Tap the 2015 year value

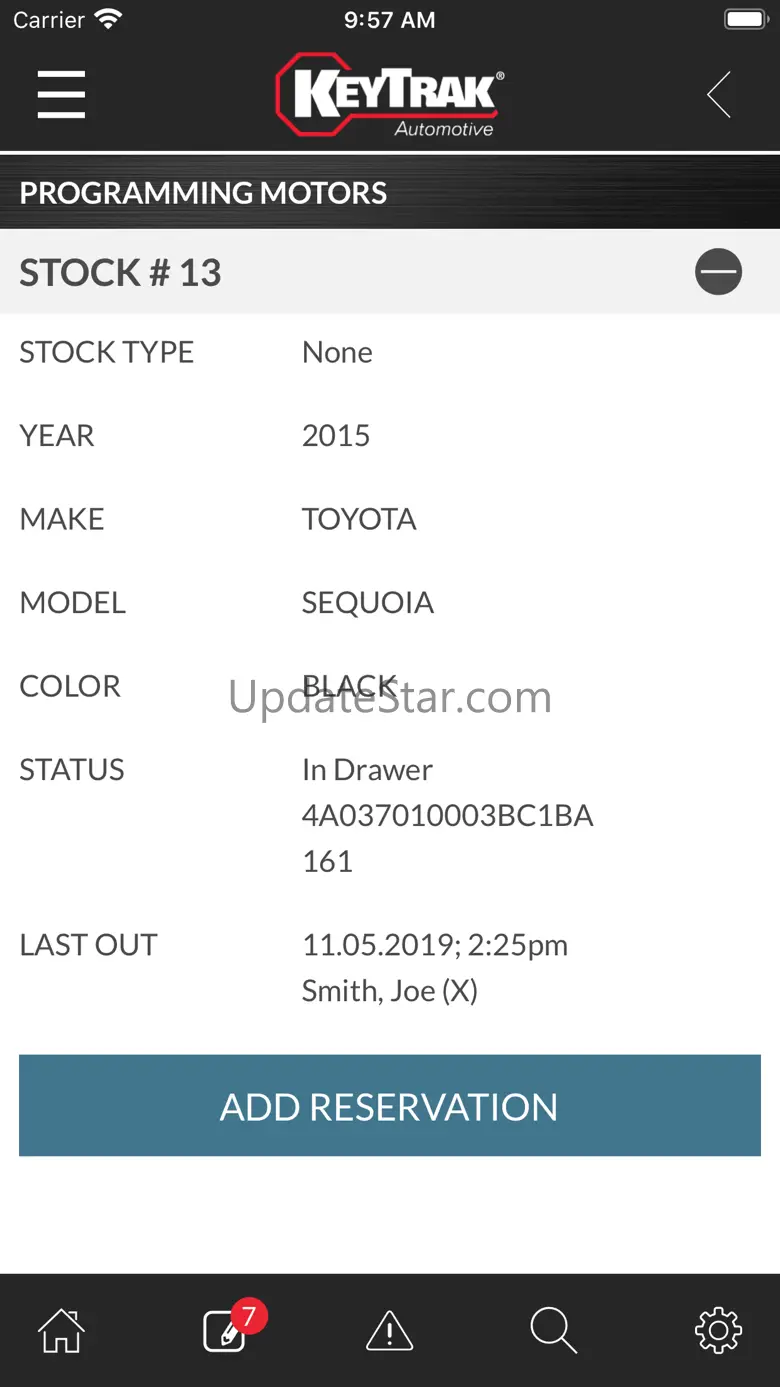[x=336, y=436]
